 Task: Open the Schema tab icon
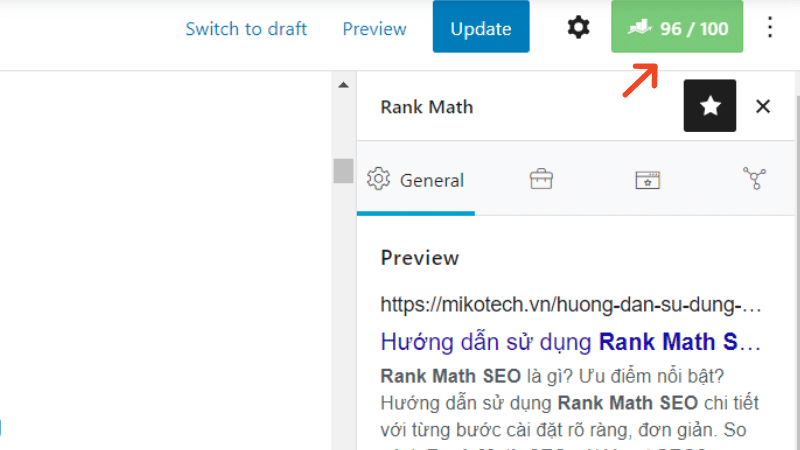click(x=648, y=180)
